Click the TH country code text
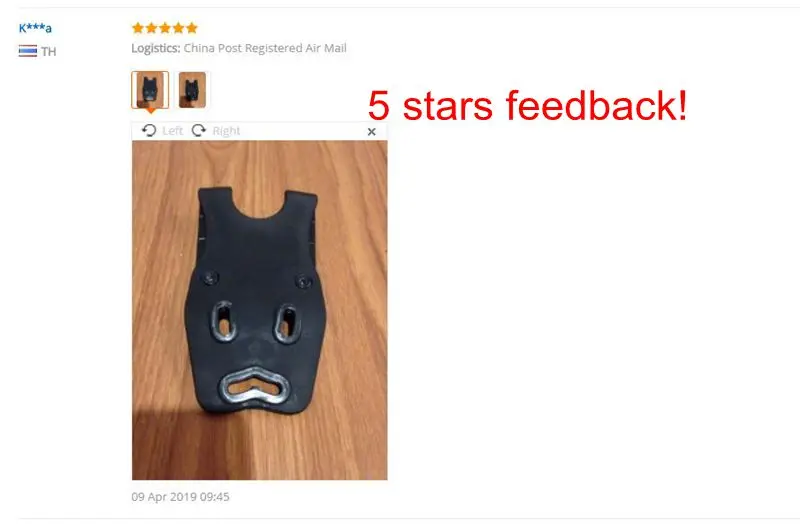Viewport: 800px width, 526px height. click(48, 52)
